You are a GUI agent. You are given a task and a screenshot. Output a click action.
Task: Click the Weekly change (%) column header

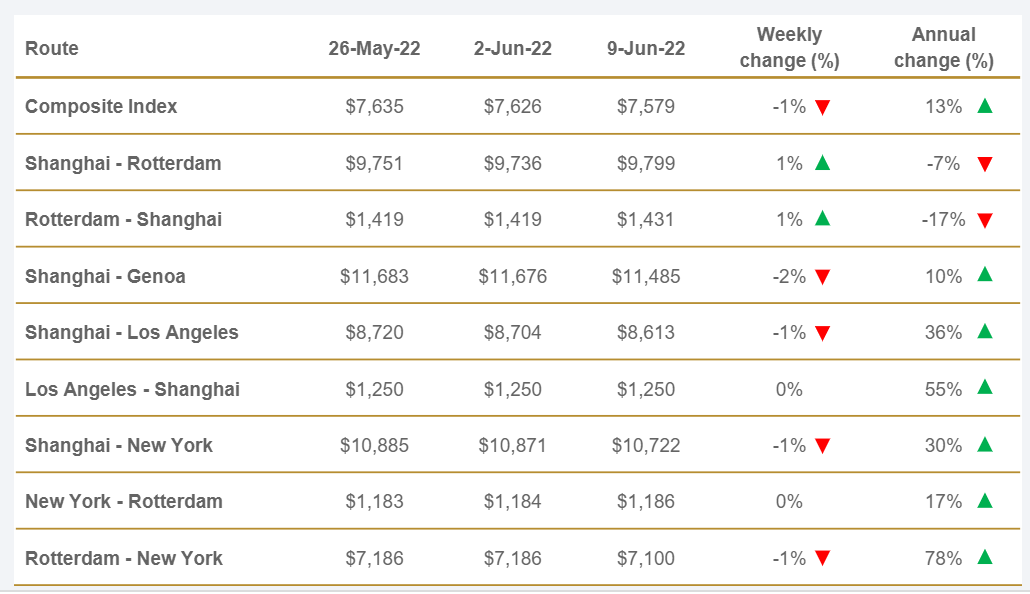point(789,48)
